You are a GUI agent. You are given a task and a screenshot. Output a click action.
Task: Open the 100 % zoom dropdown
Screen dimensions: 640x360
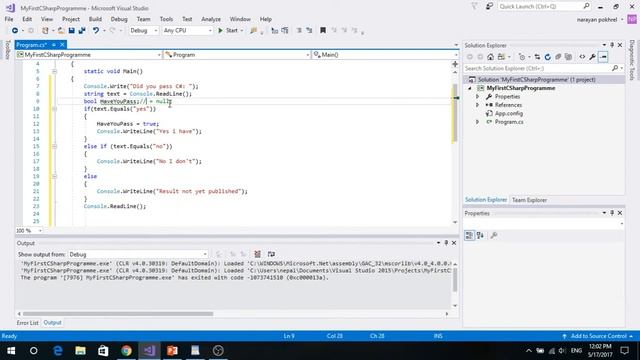tap(29, 231)
